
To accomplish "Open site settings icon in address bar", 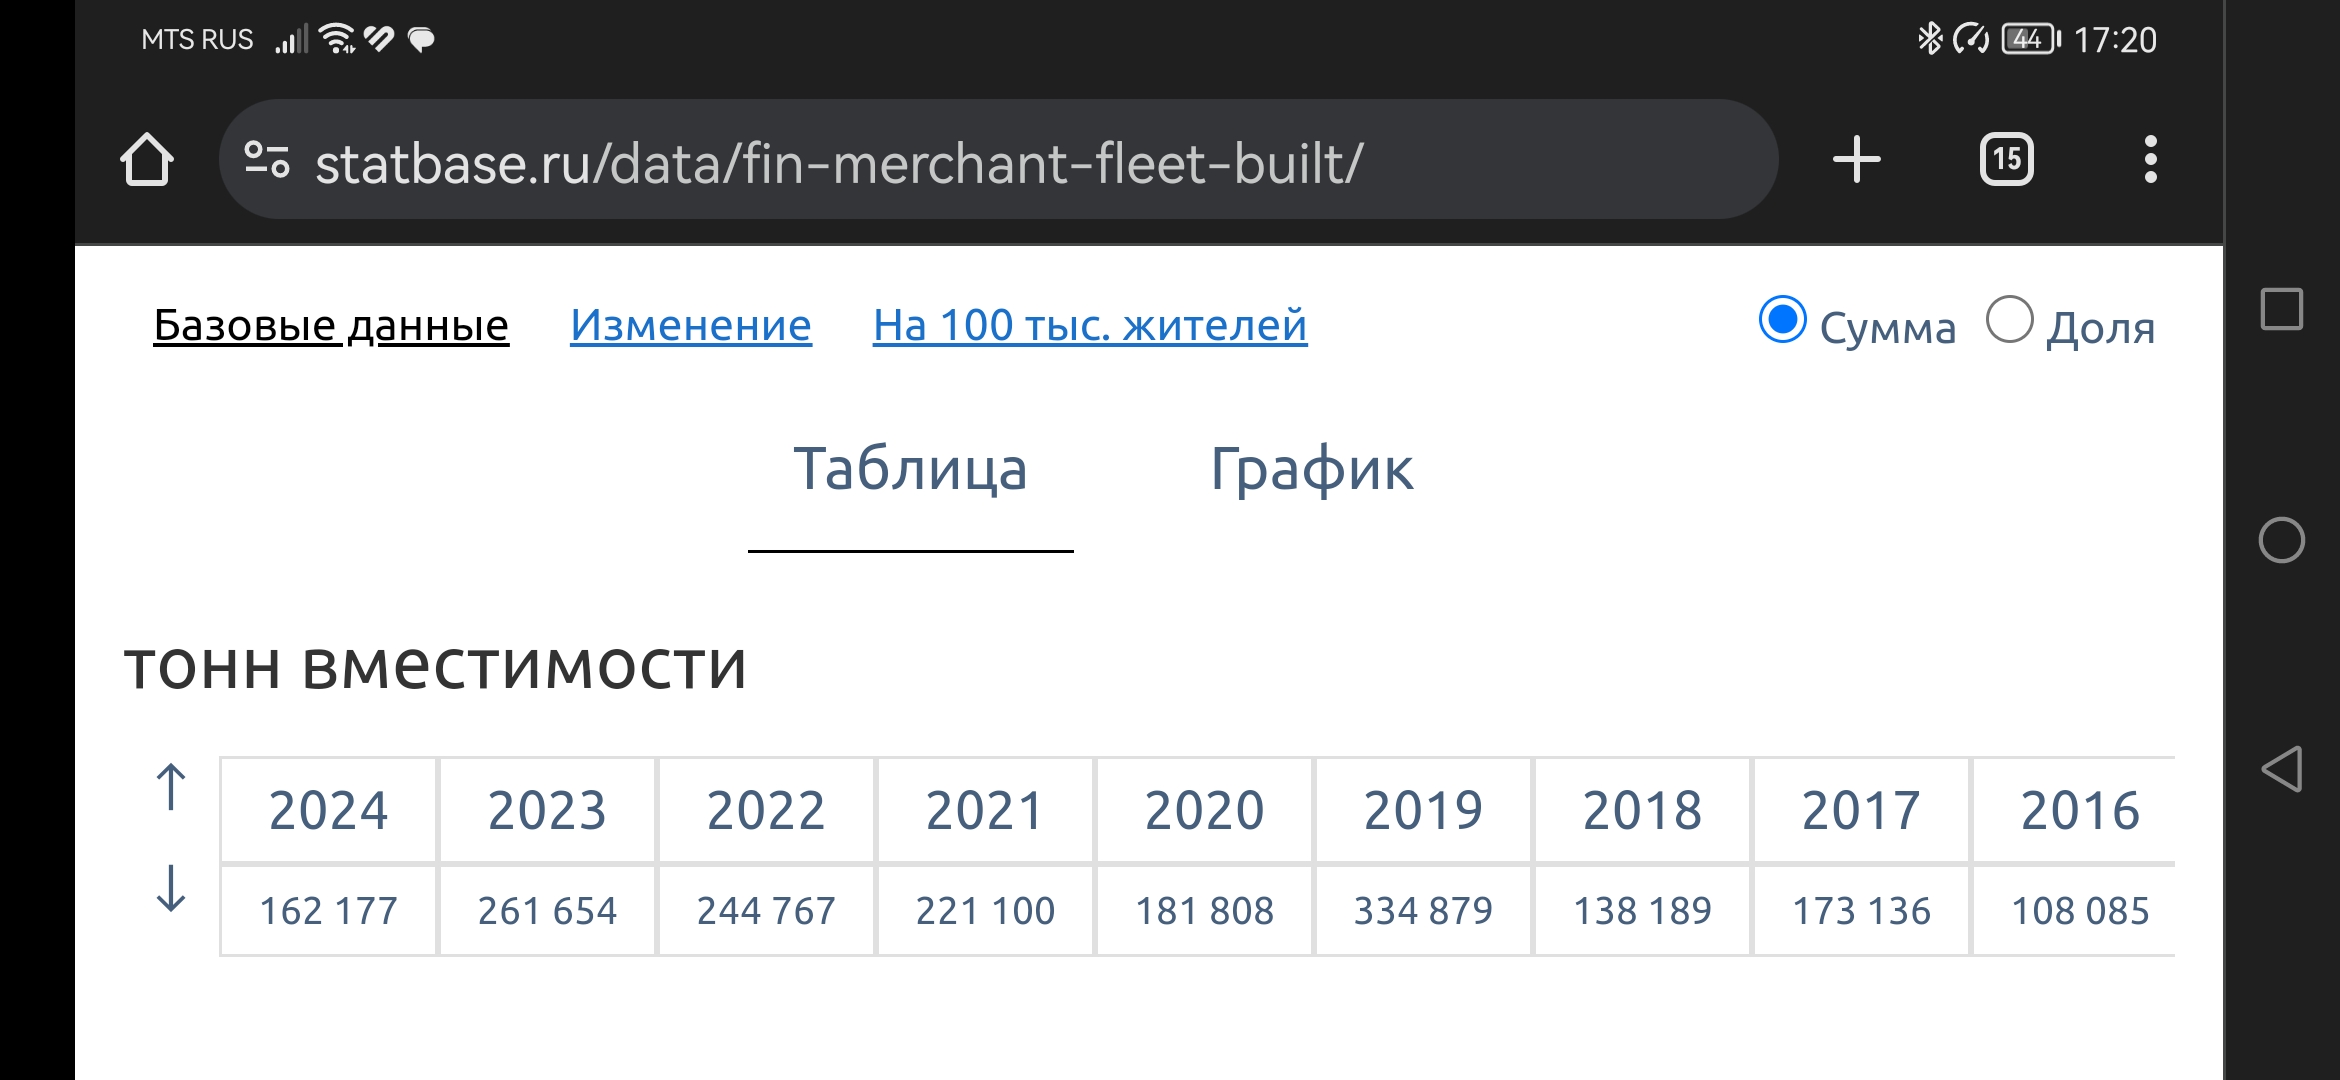I will (267, 160).
